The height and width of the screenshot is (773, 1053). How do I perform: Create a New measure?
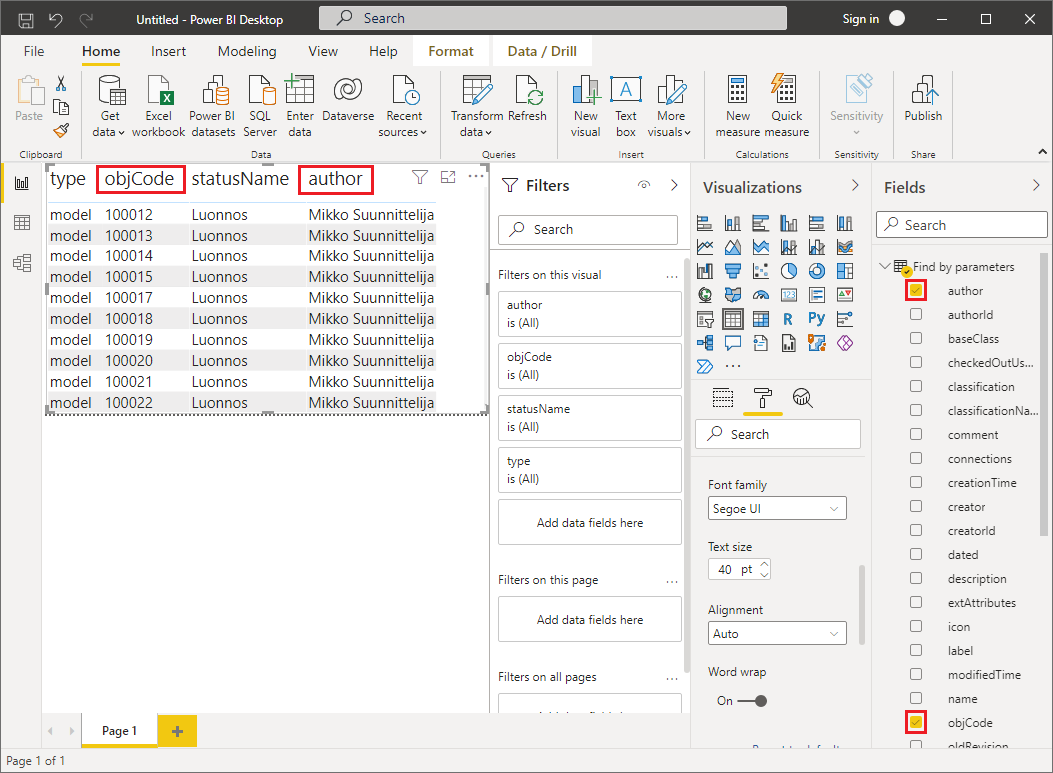click(x=738, y=92)
